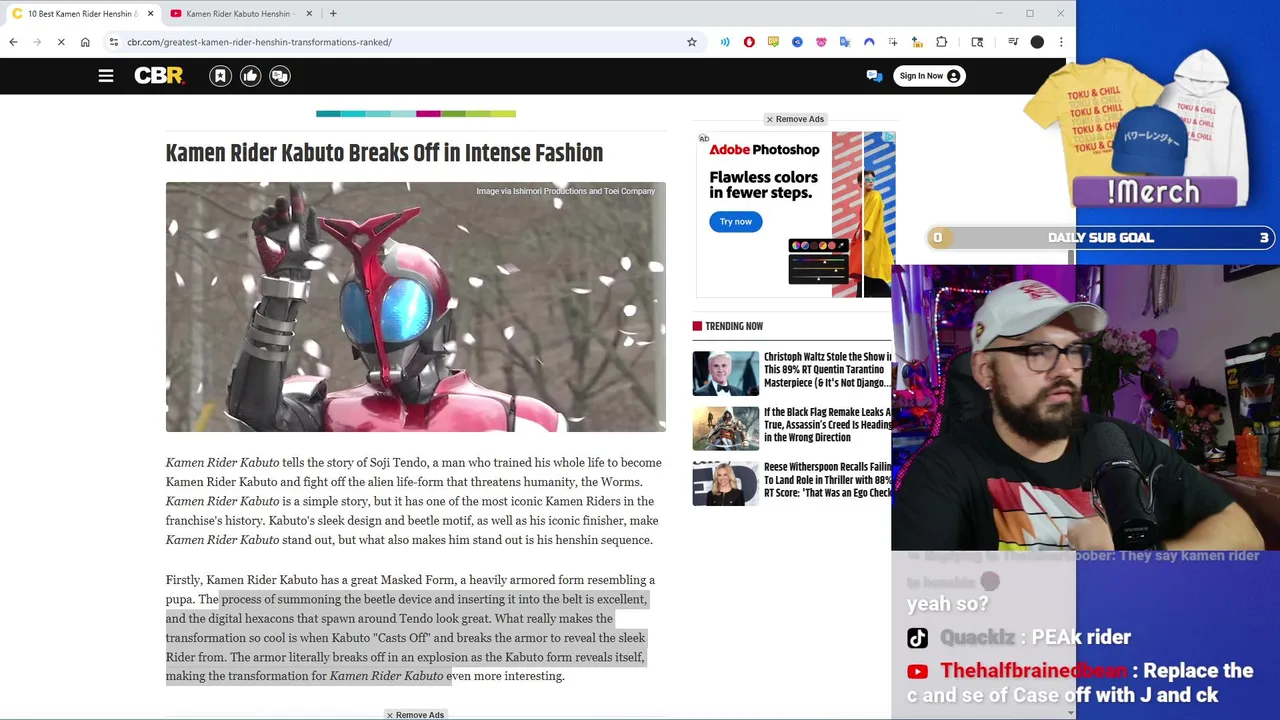
Task: Click the TikTok icon in stream chat
Action: (x=917, y=638)
